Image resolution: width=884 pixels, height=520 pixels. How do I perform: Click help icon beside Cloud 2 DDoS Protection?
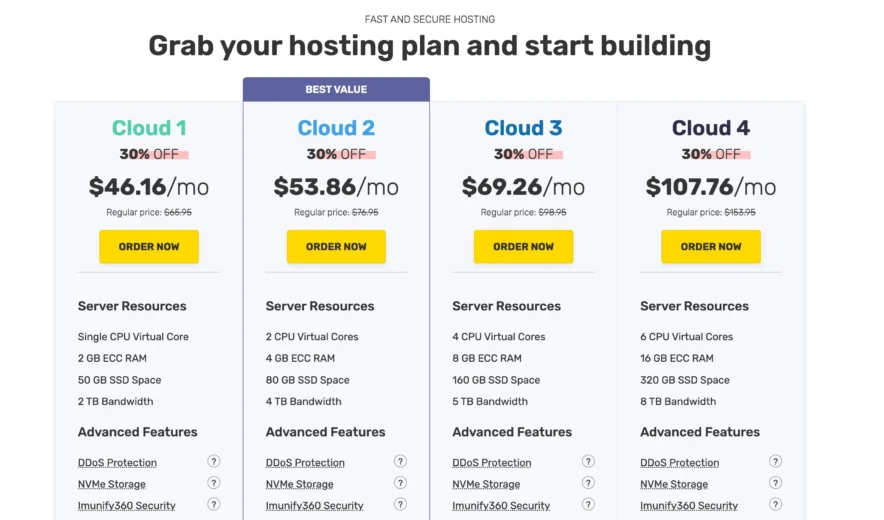point(400,462)
